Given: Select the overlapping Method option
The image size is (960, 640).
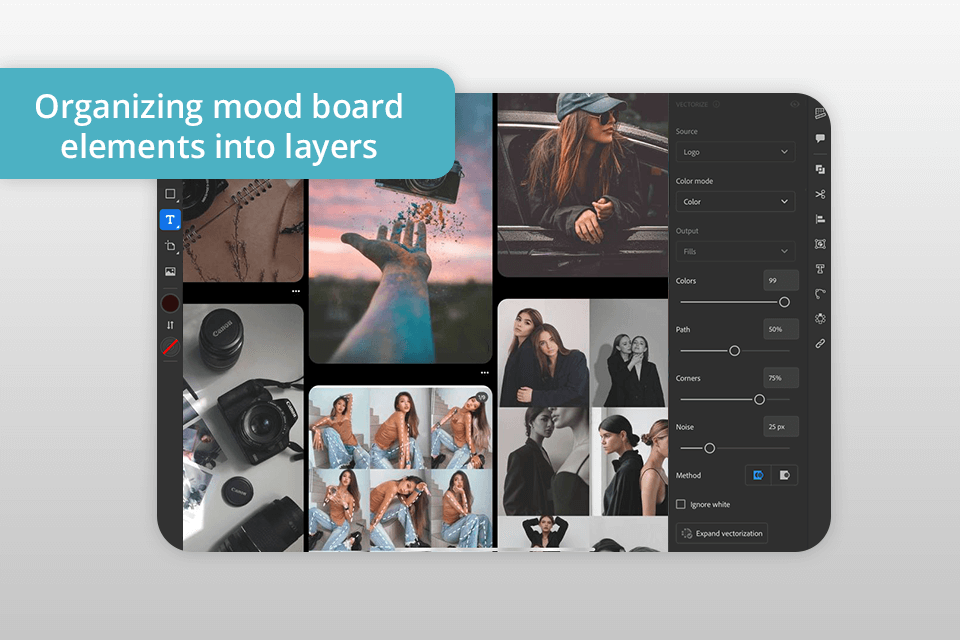Looking at the screenshot, I should point(758,475).
